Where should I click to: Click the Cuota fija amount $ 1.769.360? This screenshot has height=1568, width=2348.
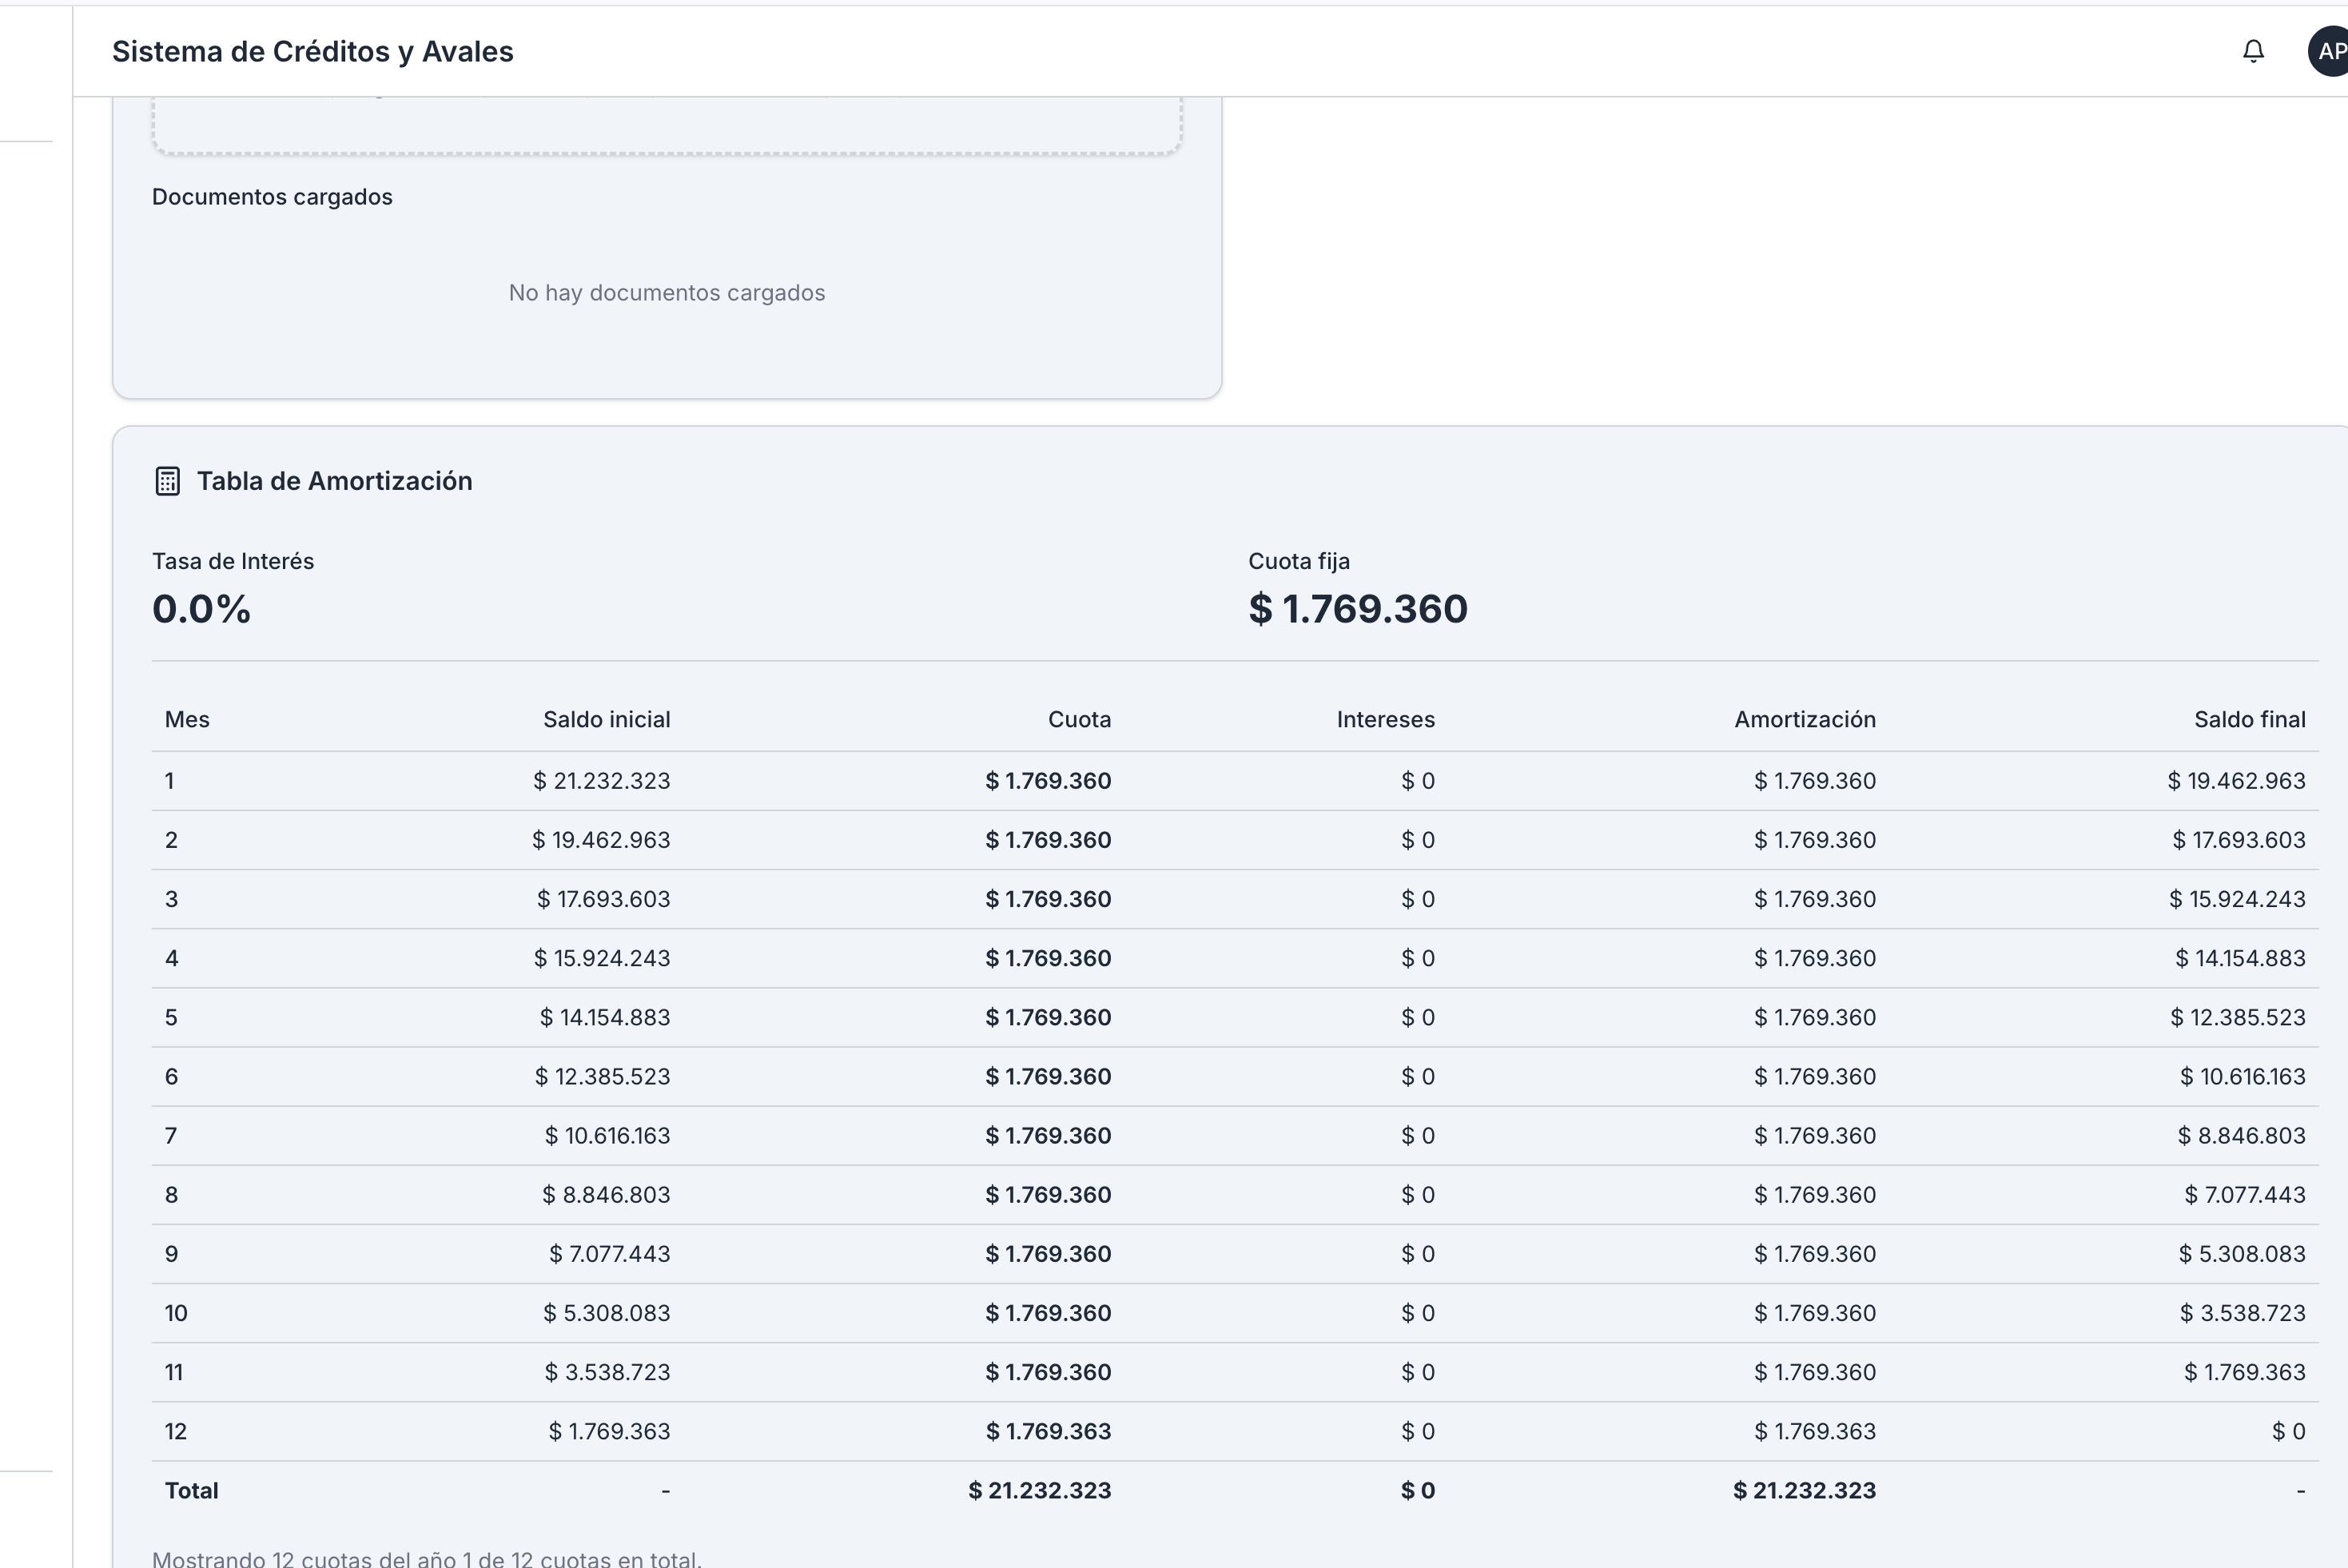(x=1357, y=609)
